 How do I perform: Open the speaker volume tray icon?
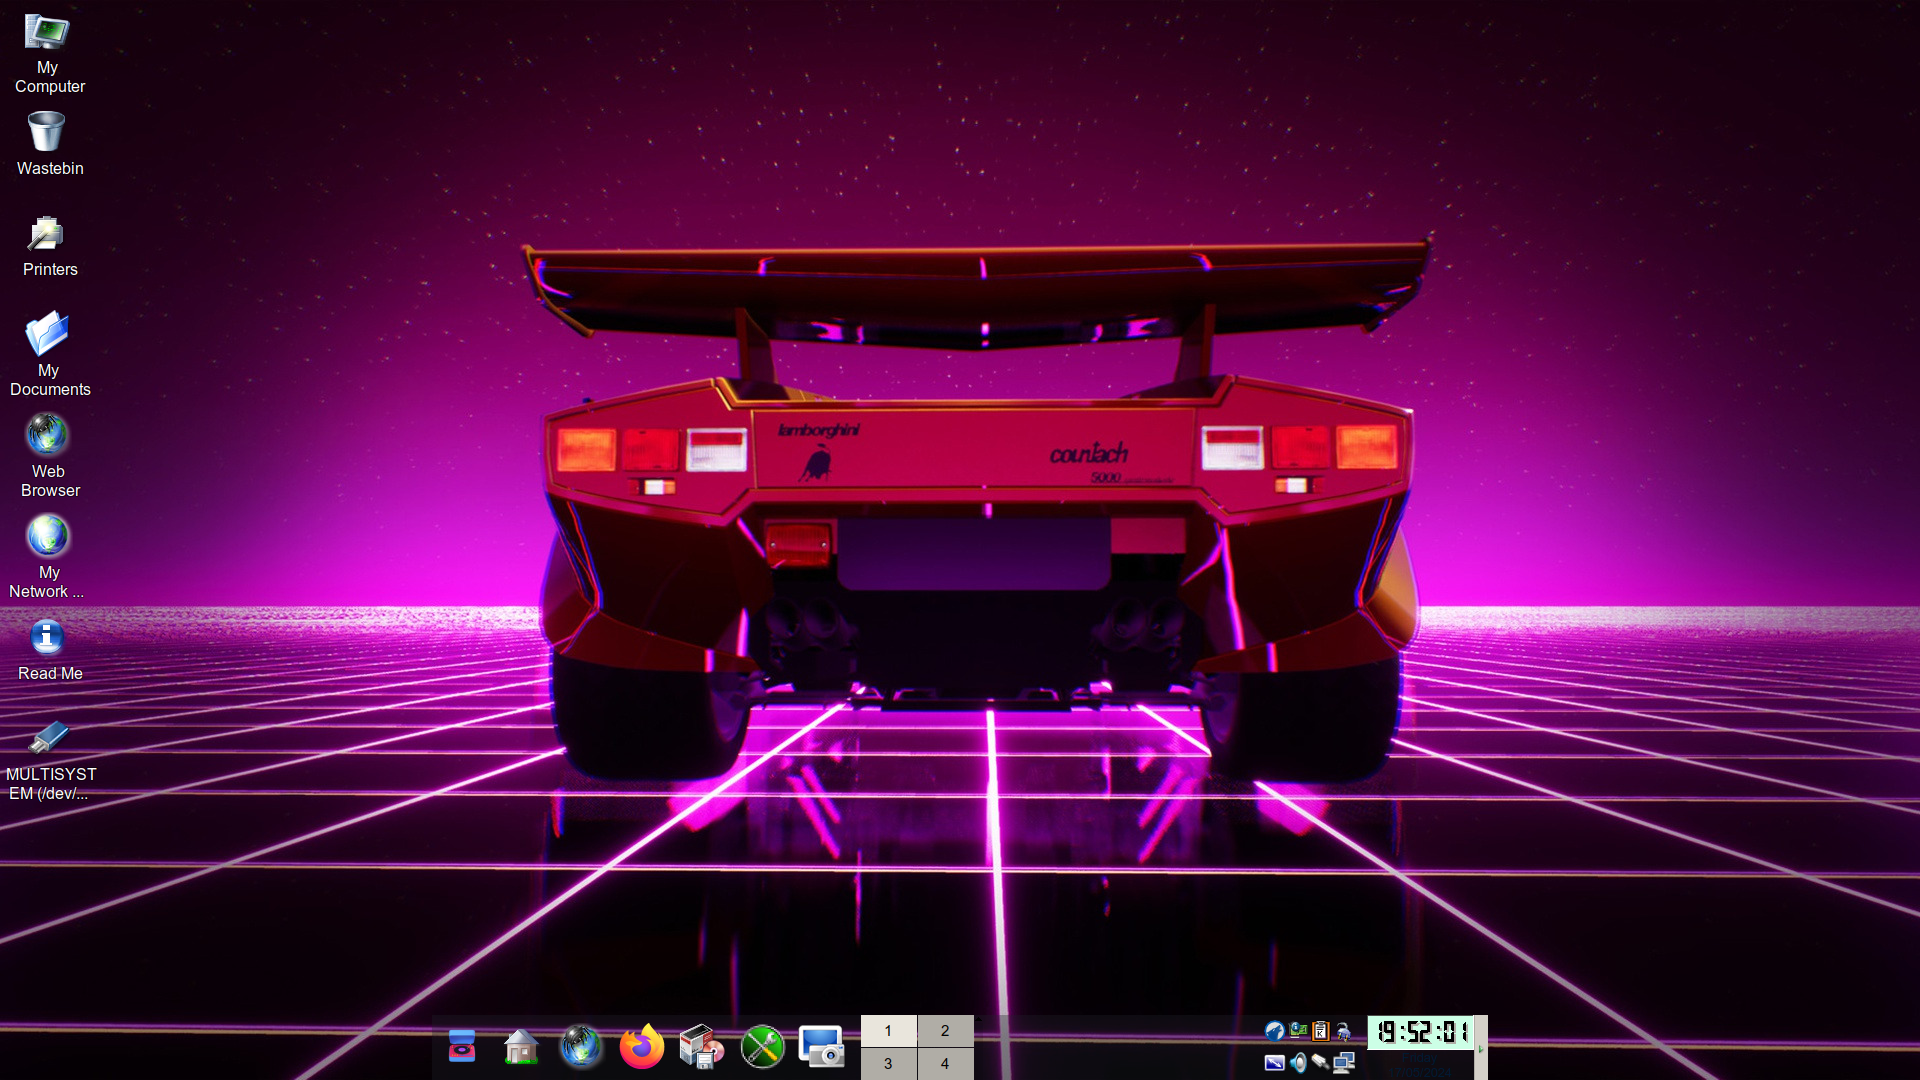[1298, 1063]
